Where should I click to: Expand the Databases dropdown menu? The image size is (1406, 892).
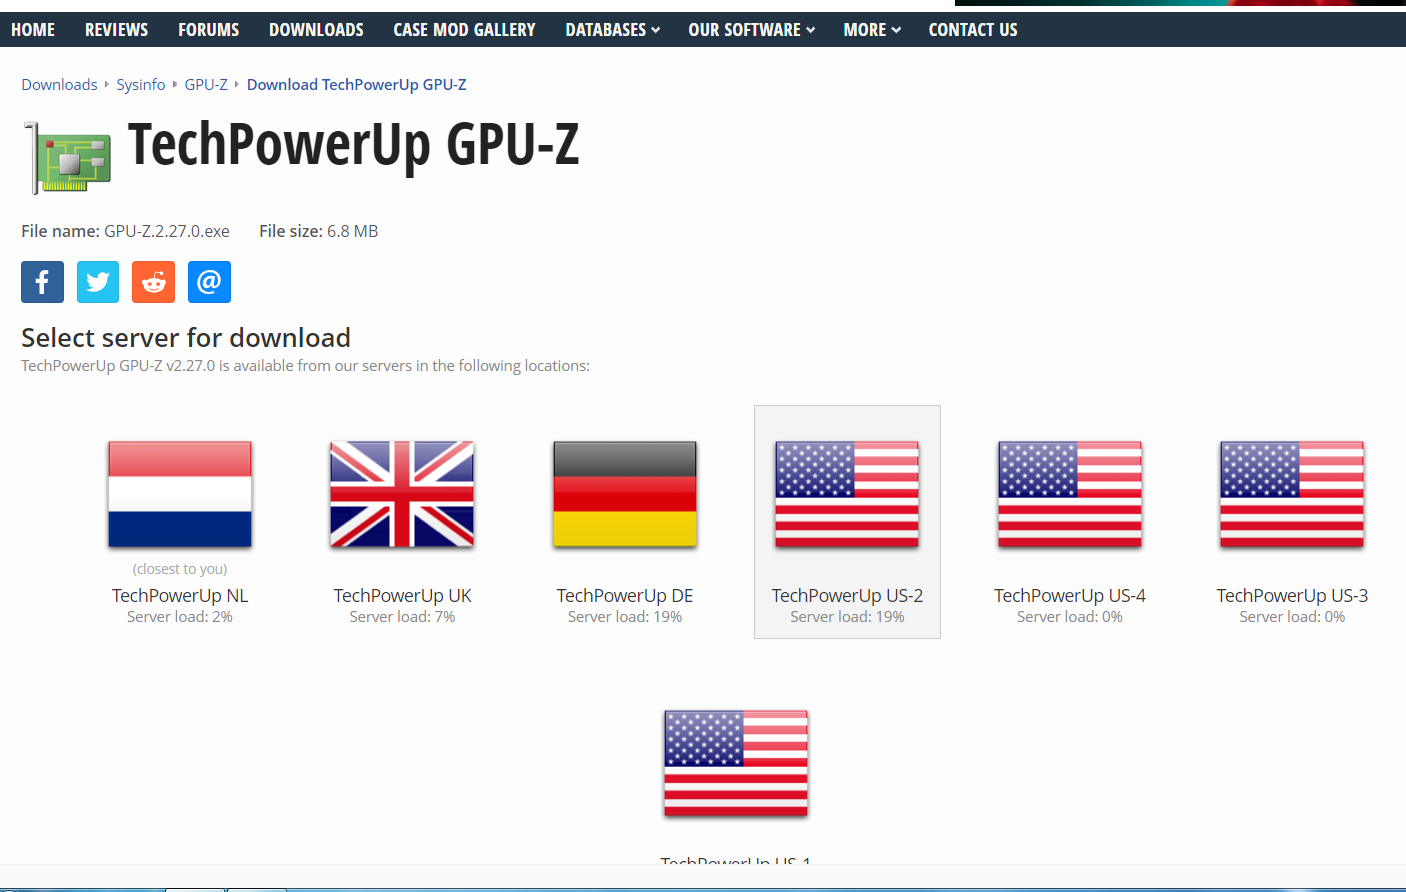pyautogui.click(x=613, y=30)
